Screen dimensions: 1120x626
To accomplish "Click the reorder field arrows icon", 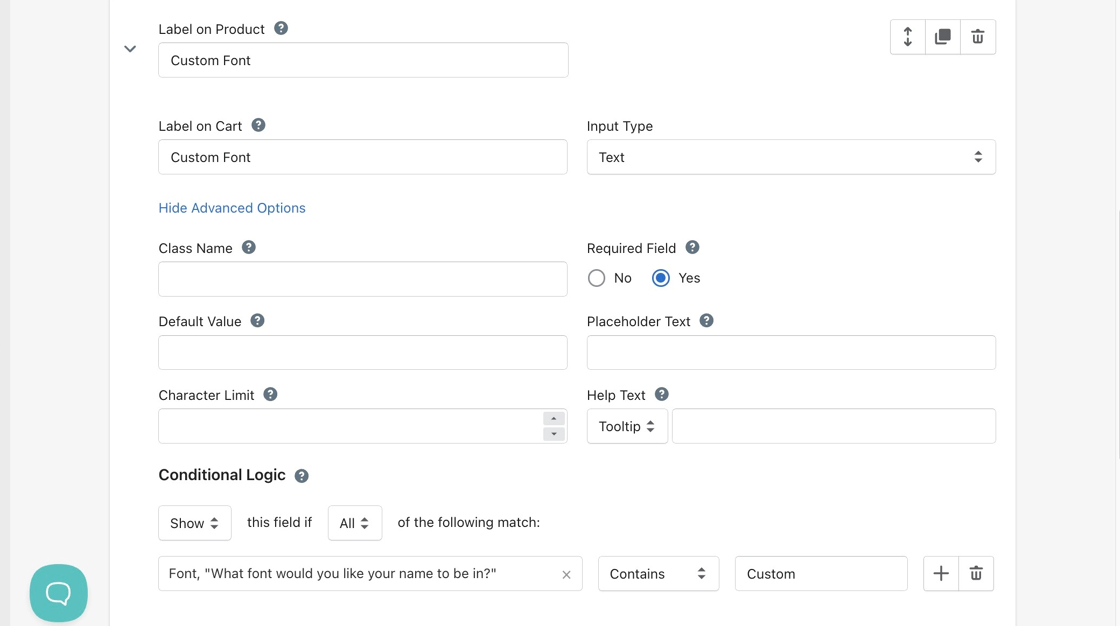I will [908, 37].
